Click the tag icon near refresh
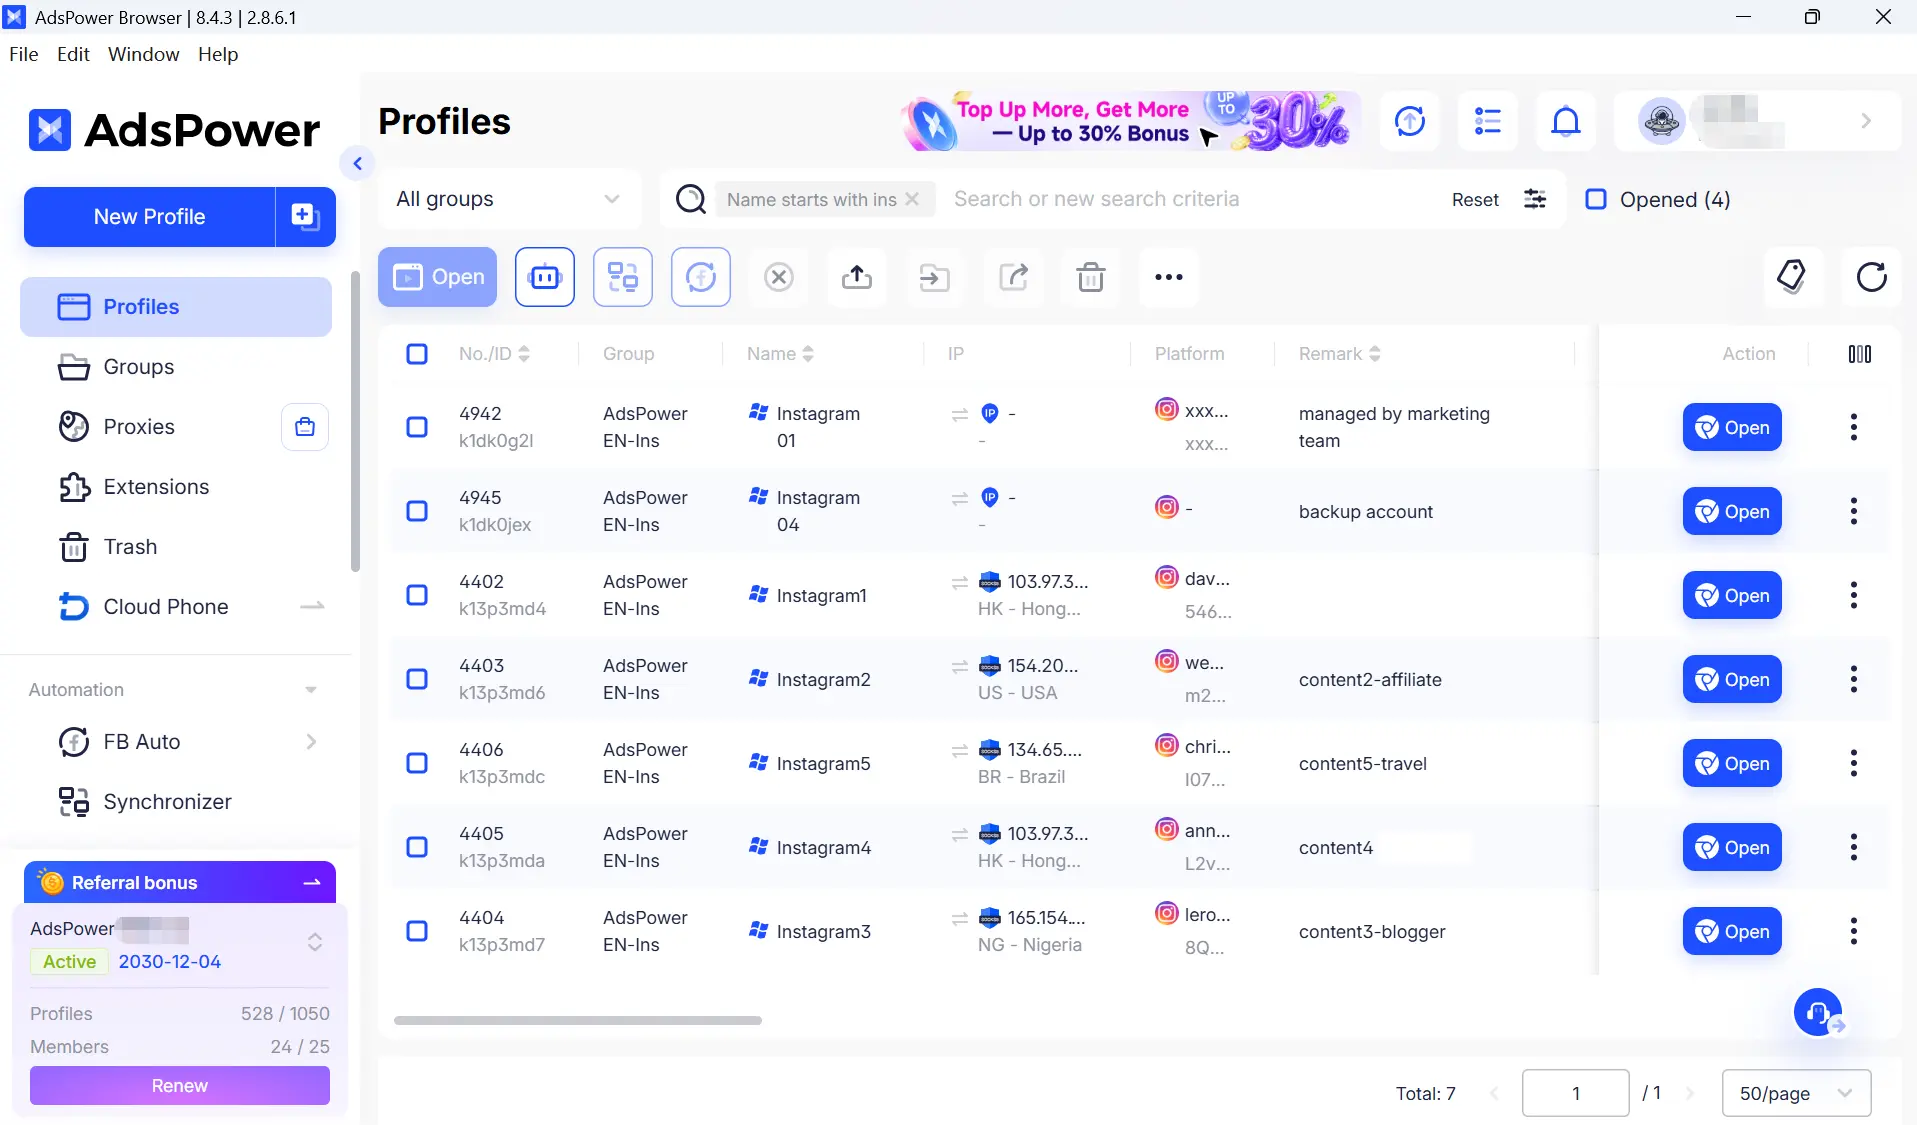The width and height of the screenshot is (1917, 1125). point(1793,277)
